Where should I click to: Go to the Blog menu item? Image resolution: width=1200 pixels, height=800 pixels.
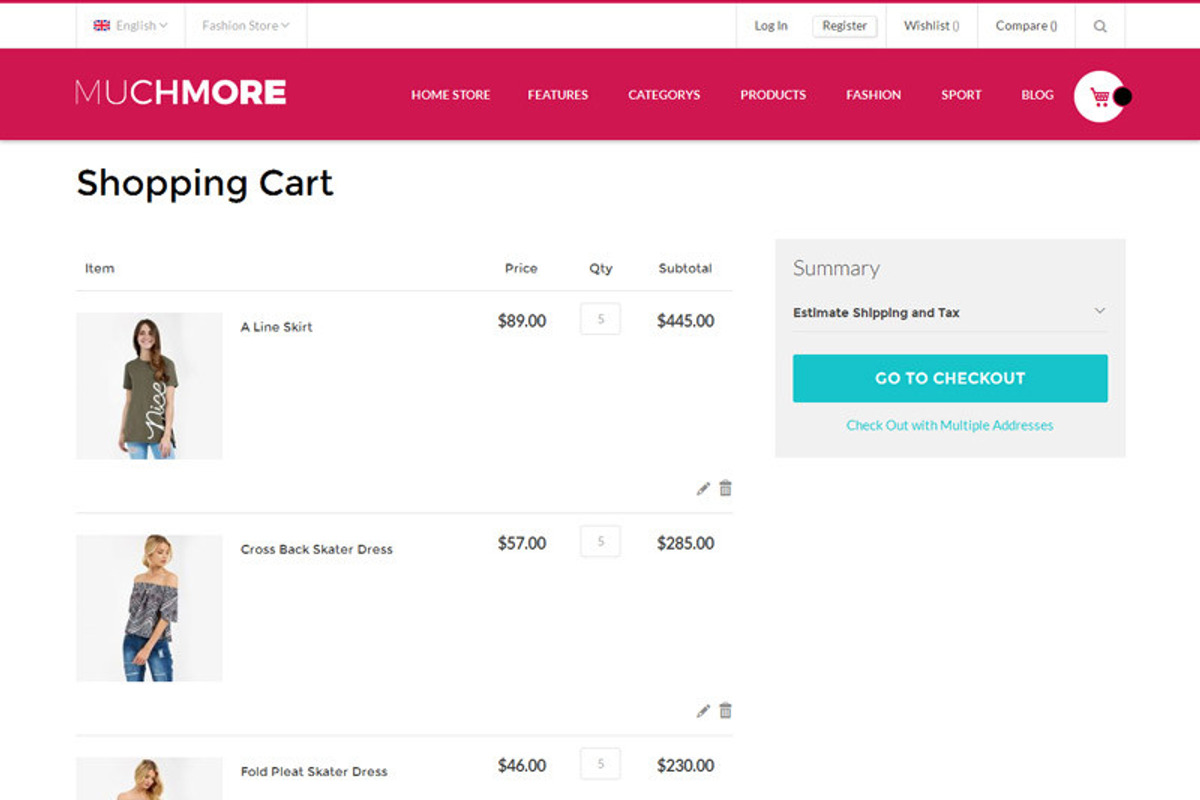point(1037,95)
